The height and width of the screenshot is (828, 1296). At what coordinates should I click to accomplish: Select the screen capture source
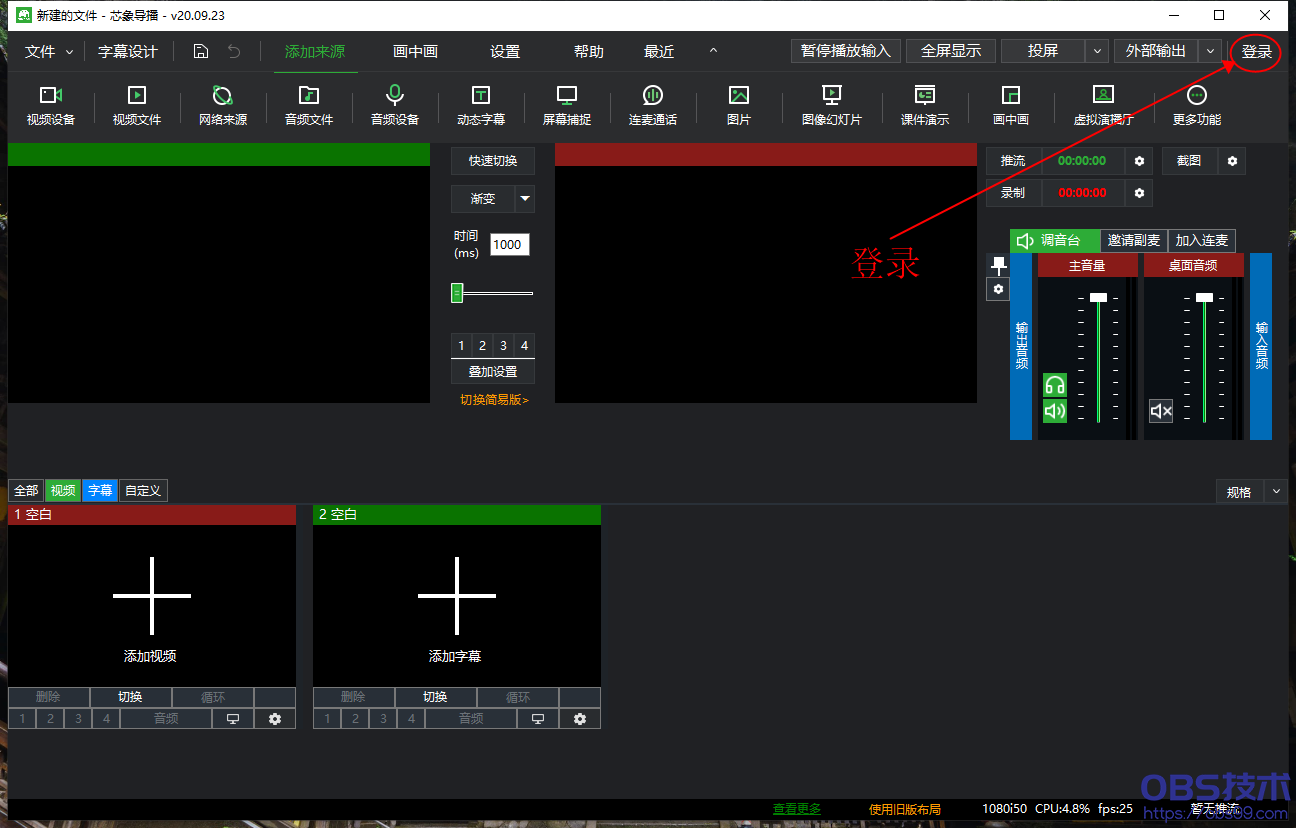pyautogui.click(x=567, y=105)
